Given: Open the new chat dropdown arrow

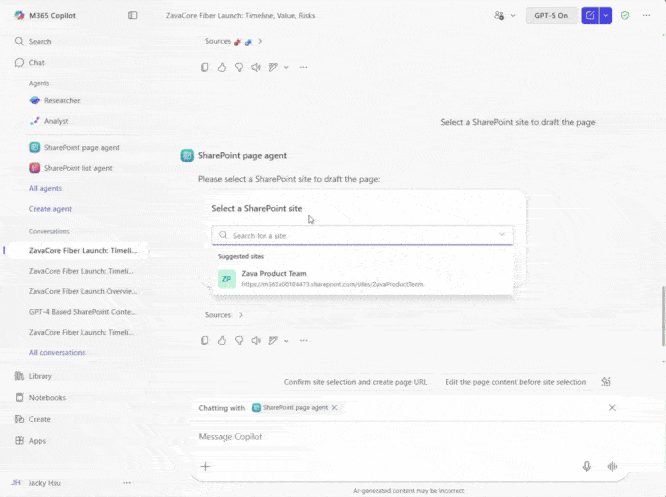Looking at the screenshot, I should click(x=606, y=16).
